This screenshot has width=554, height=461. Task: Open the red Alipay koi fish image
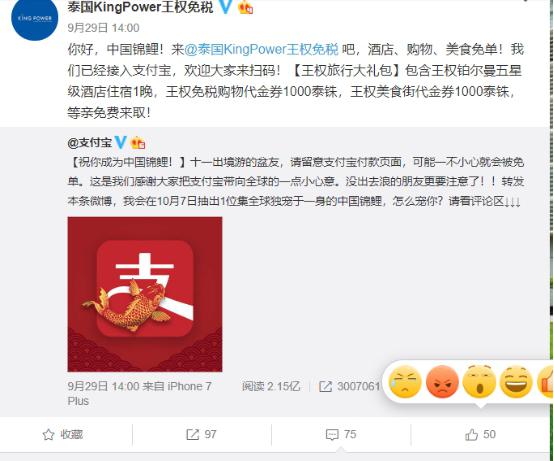(145, 294)
